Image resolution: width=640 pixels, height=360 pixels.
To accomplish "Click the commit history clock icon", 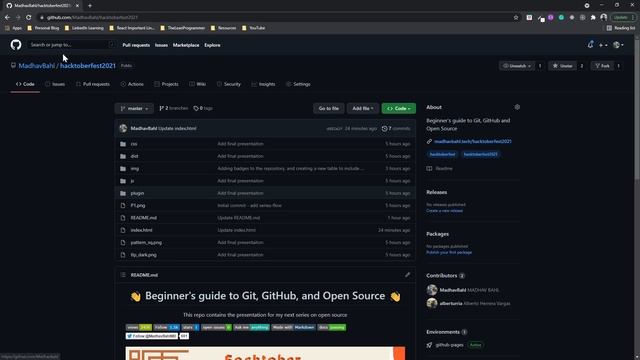I will pyautogui.click(x=384, y=128).
